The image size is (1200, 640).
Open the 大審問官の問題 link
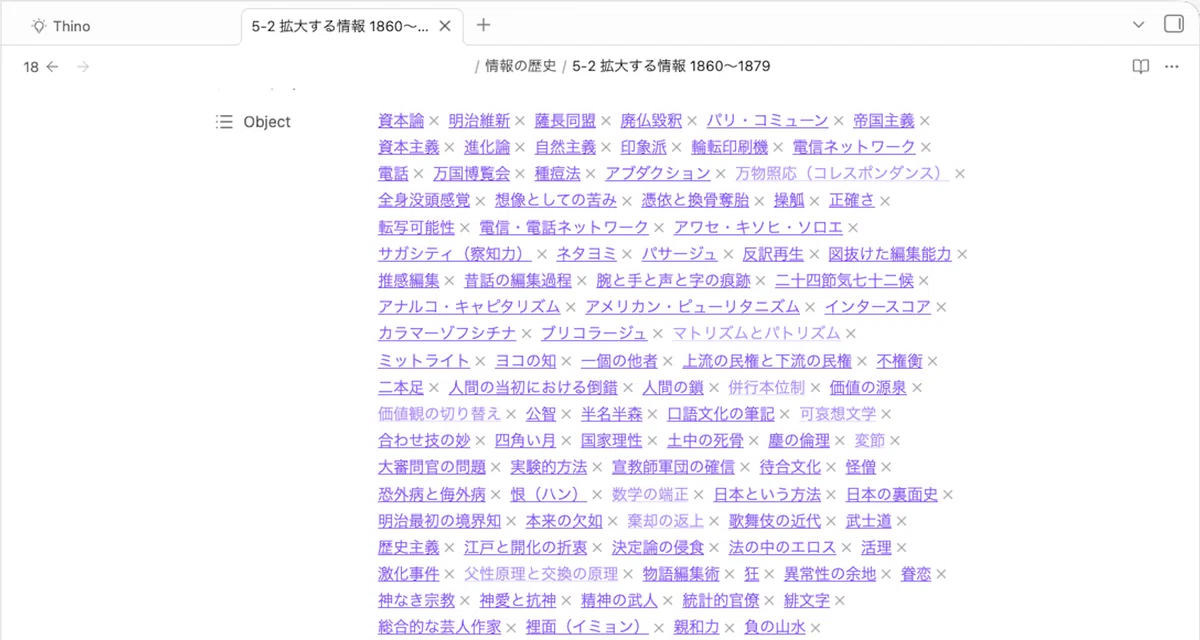tap(432, 467)
